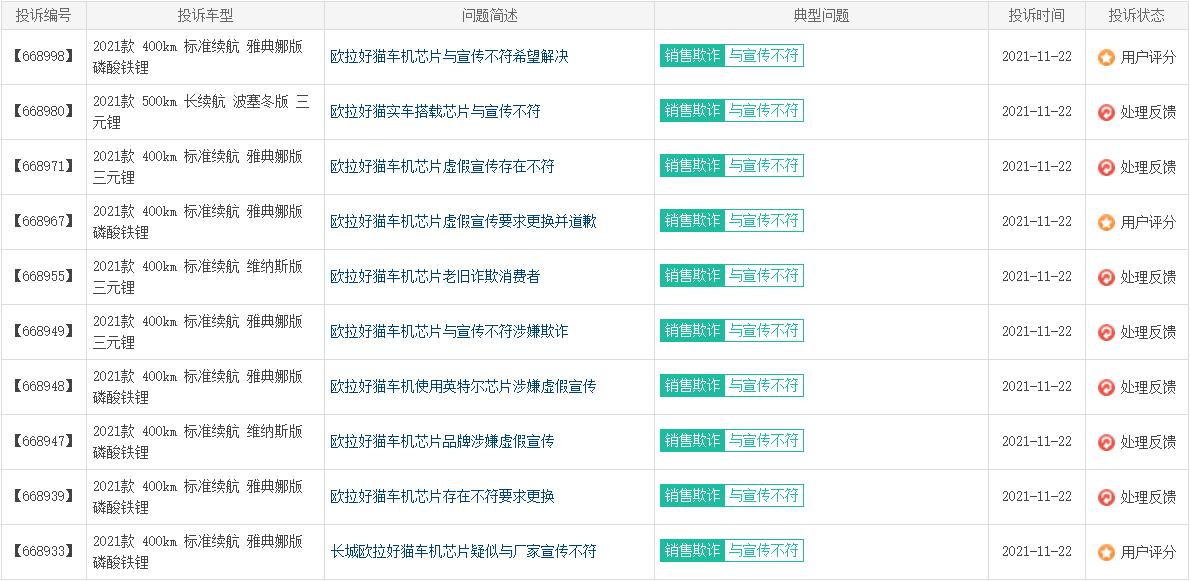Click the 投诉状态 column header
Viewport: 1190px width, 581px height.
[1137, 15]
